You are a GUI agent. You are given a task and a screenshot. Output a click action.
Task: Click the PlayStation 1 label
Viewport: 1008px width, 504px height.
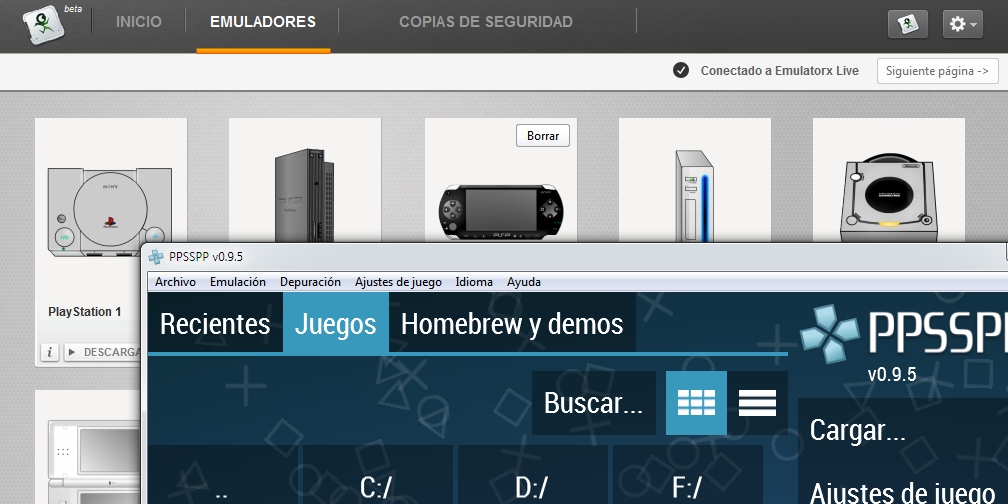[x=85, y=312]
